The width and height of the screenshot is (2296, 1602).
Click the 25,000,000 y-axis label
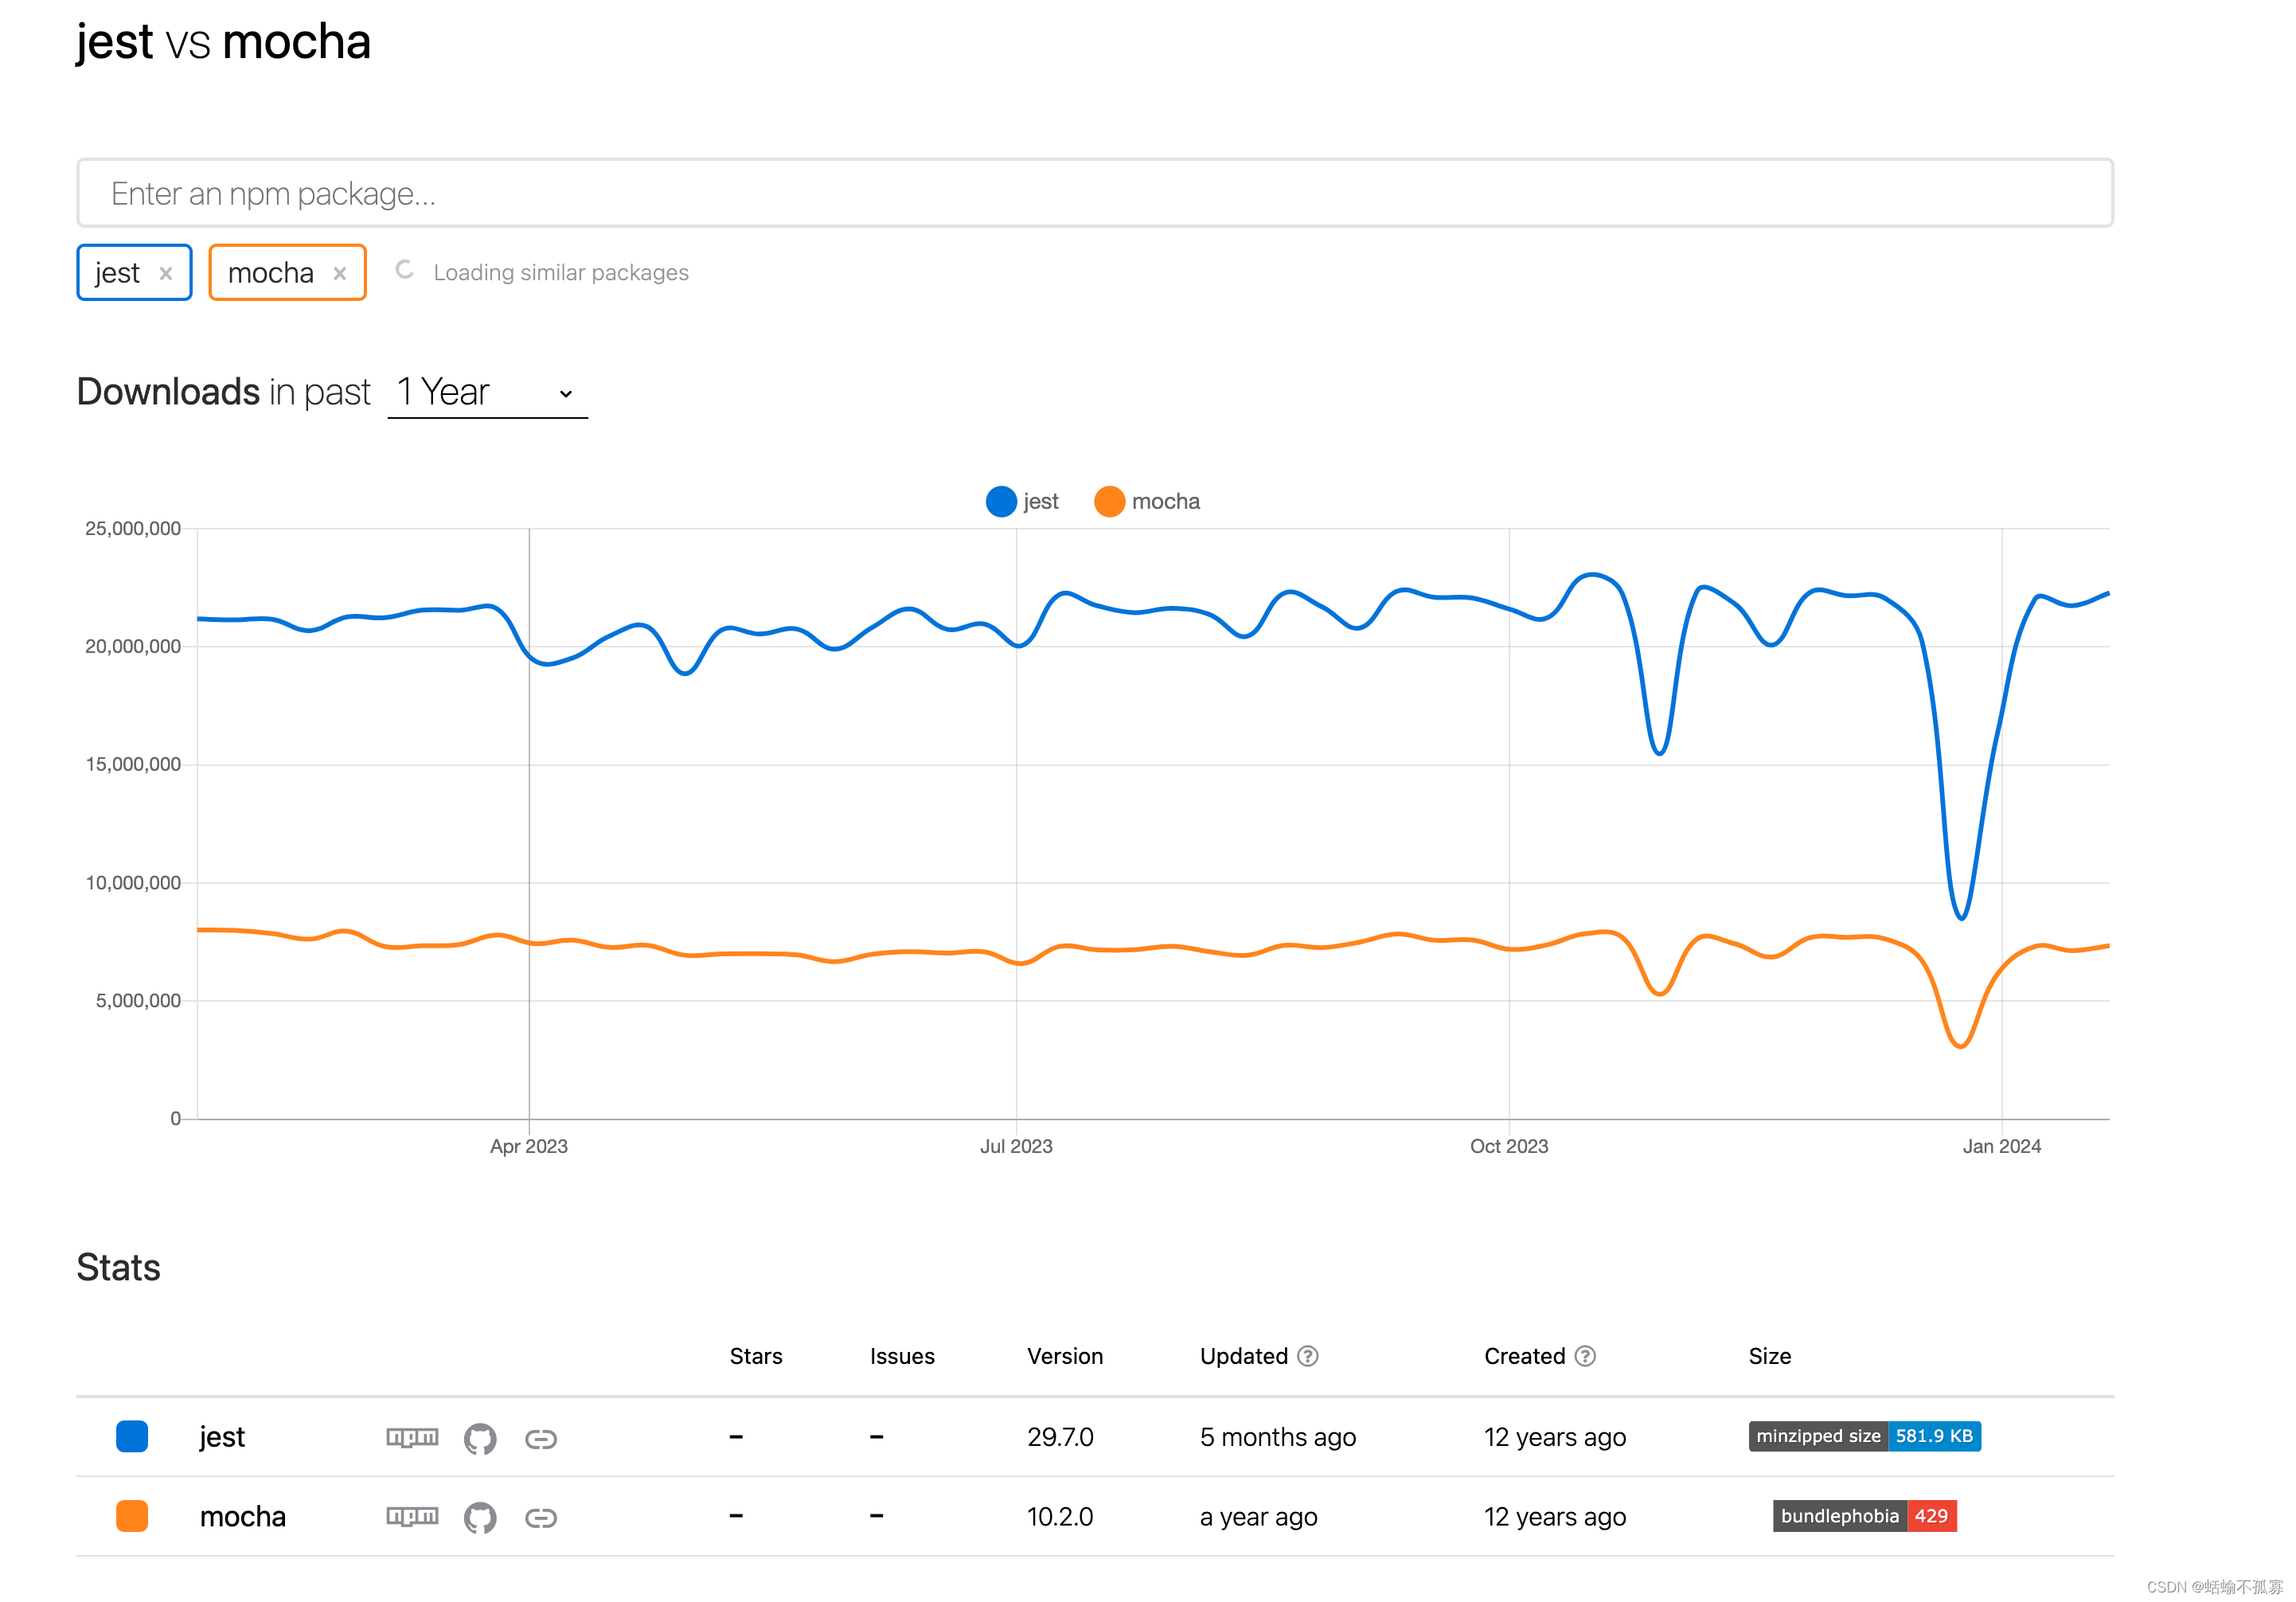(x=133, y=528)
